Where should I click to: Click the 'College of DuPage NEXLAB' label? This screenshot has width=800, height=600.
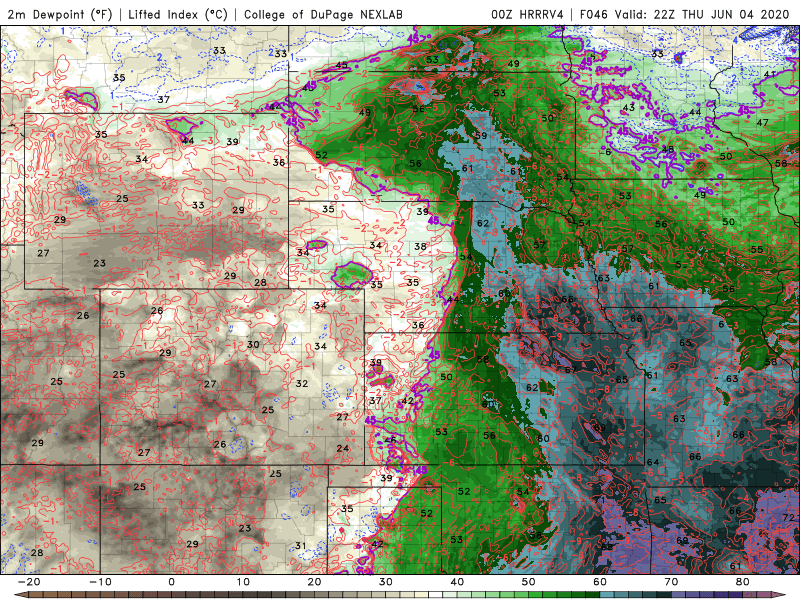323,14
